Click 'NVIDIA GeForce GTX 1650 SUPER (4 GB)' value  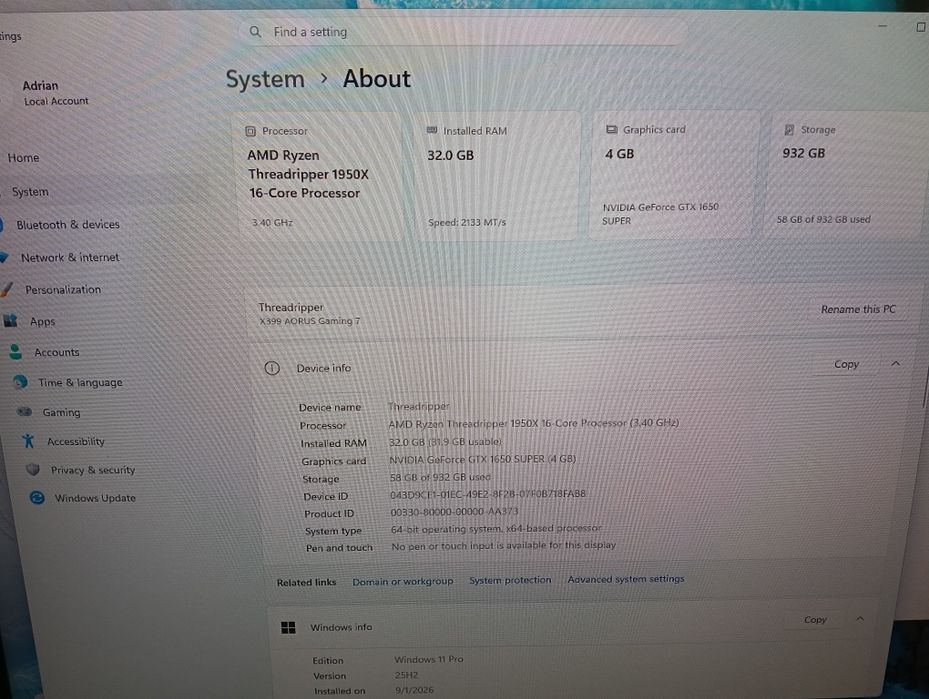482,459
